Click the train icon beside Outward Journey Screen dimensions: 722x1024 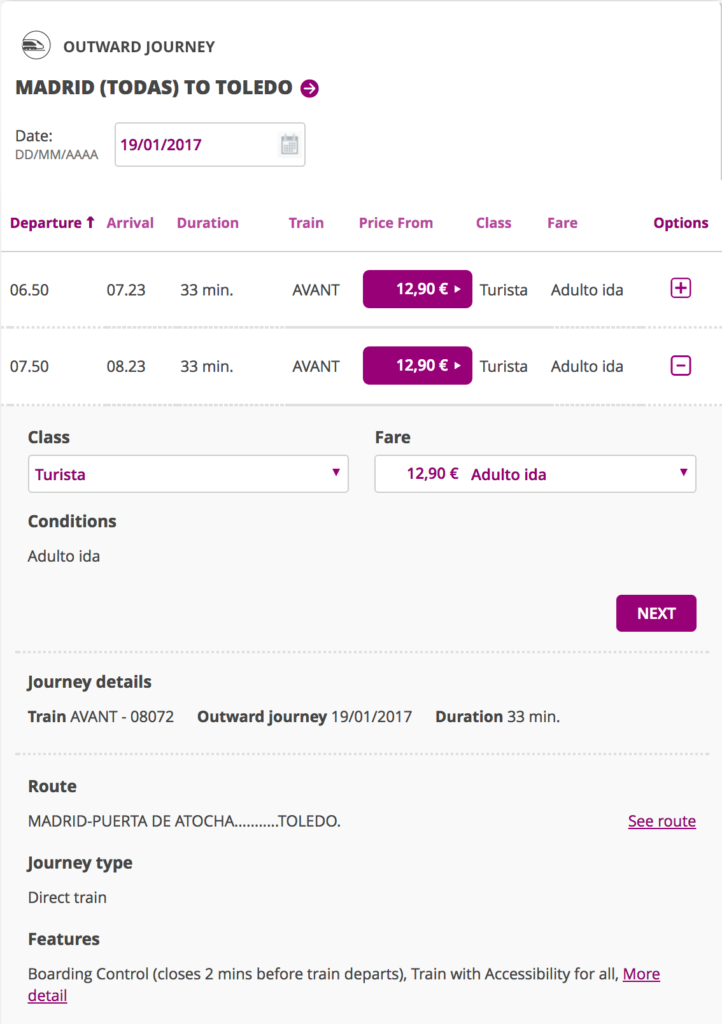coord(36,46)
